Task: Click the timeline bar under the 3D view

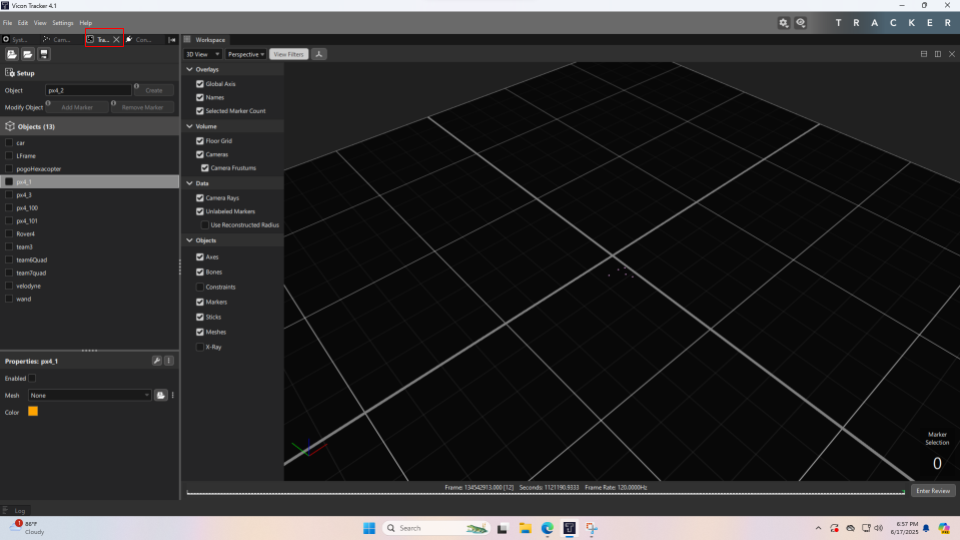Action: pos(546,492)
